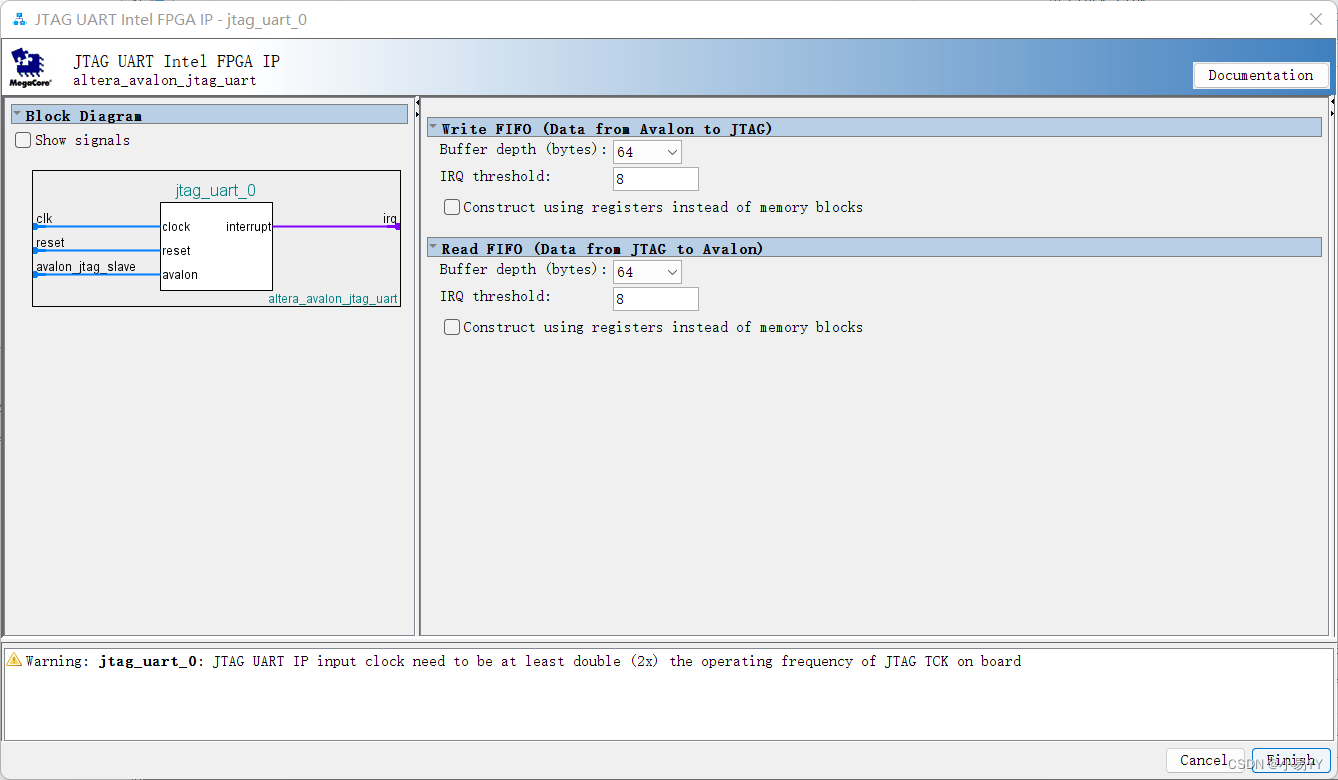1338x780 pixels.
Task: Click the Write FIFO IRQ threshold field
Action: click(656, 179)
